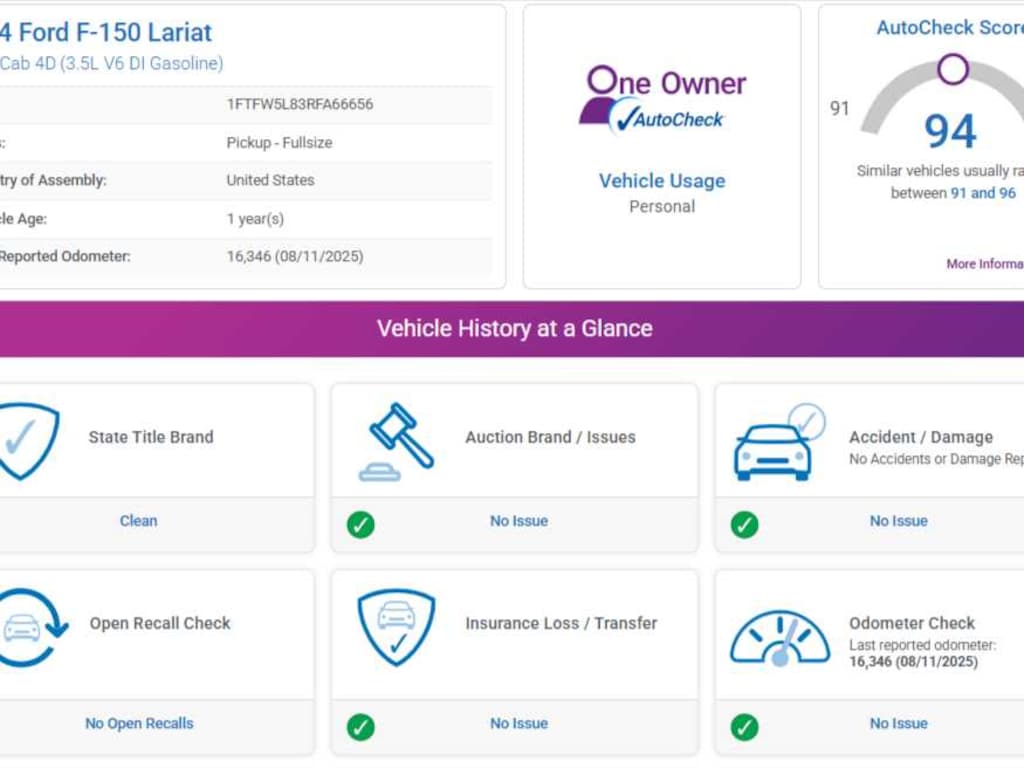Click the State Title Brand shield icon
Image resolution: width=1024 pixels, height=768 pixels.
click(28, 440)
